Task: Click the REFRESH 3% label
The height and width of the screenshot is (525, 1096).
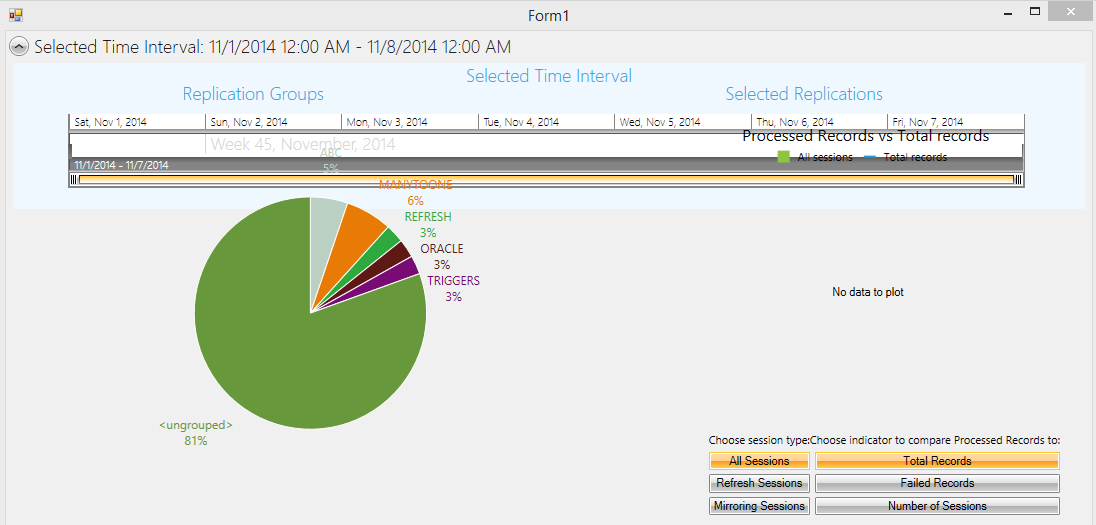Action: (x=428, y=224)
